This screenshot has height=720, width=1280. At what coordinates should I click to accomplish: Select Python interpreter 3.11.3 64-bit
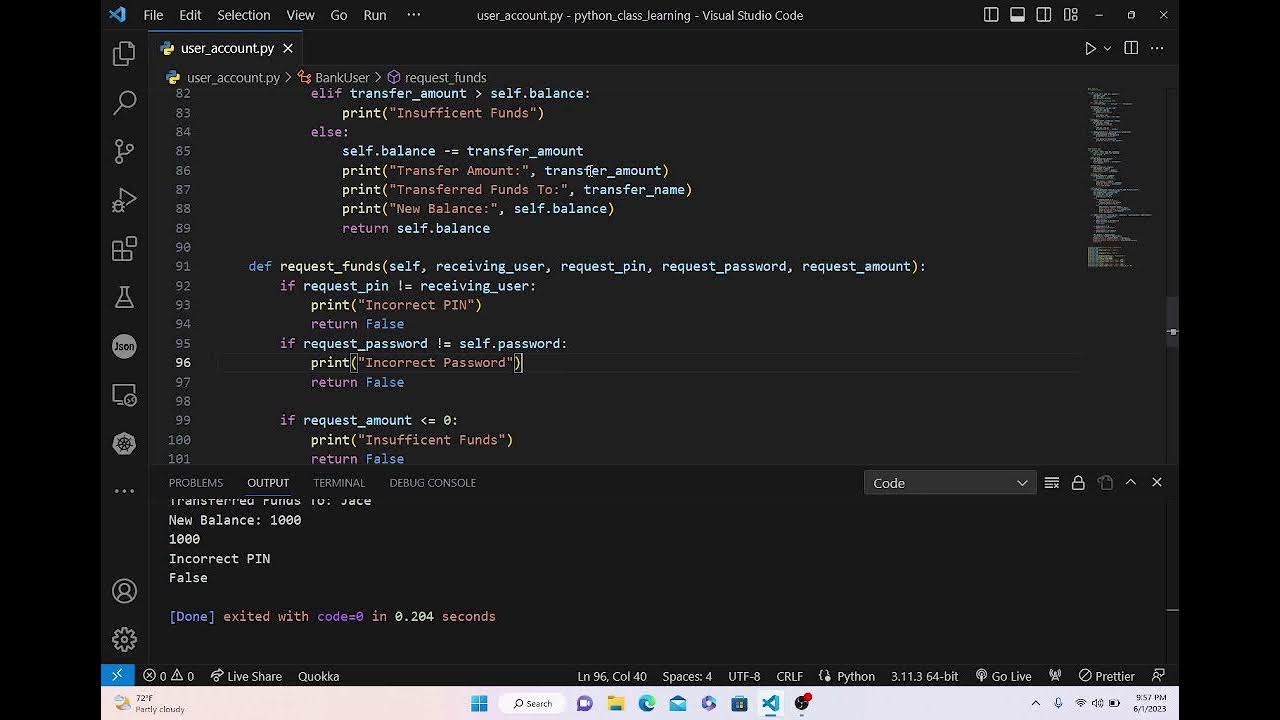[x=924, y=676]
